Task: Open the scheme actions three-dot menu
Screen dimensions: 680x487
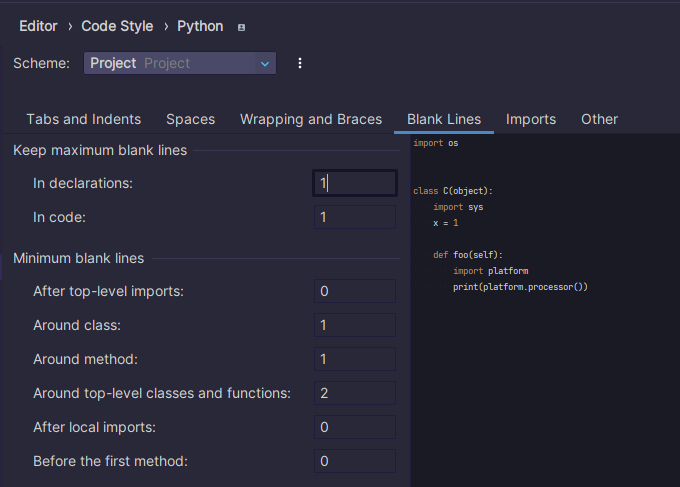Action: click(x=299, y=63)
